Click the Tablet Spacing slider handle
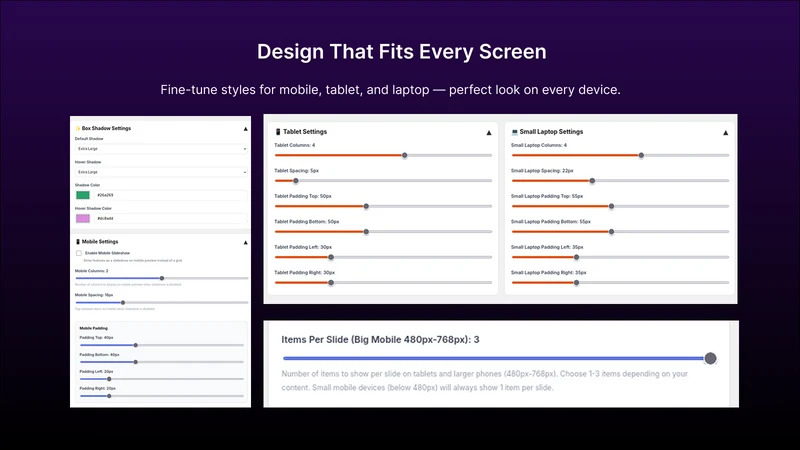 (295, 181)
